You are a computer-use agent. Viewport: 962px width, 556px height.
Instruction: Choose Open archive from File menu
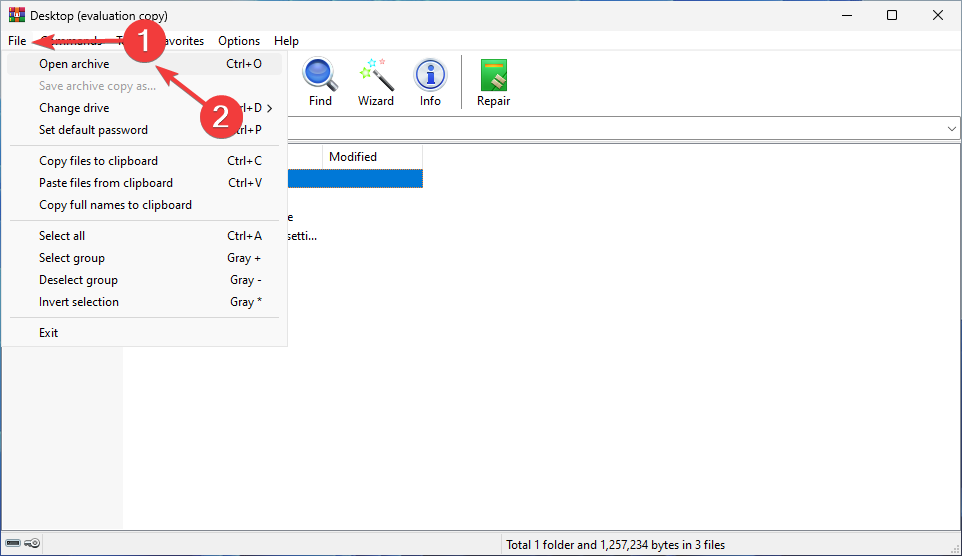click(144, 64)
